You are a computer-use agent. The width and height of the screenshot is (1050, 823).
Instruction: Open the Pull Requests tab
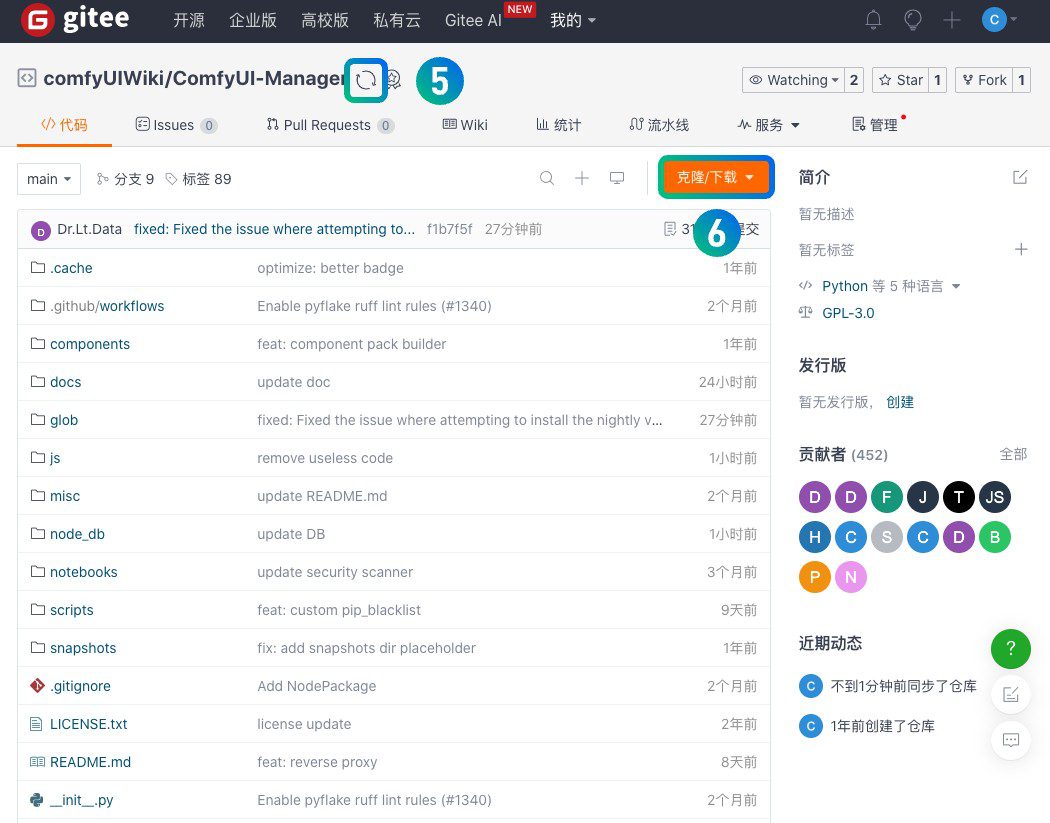(x=329, y=125)
